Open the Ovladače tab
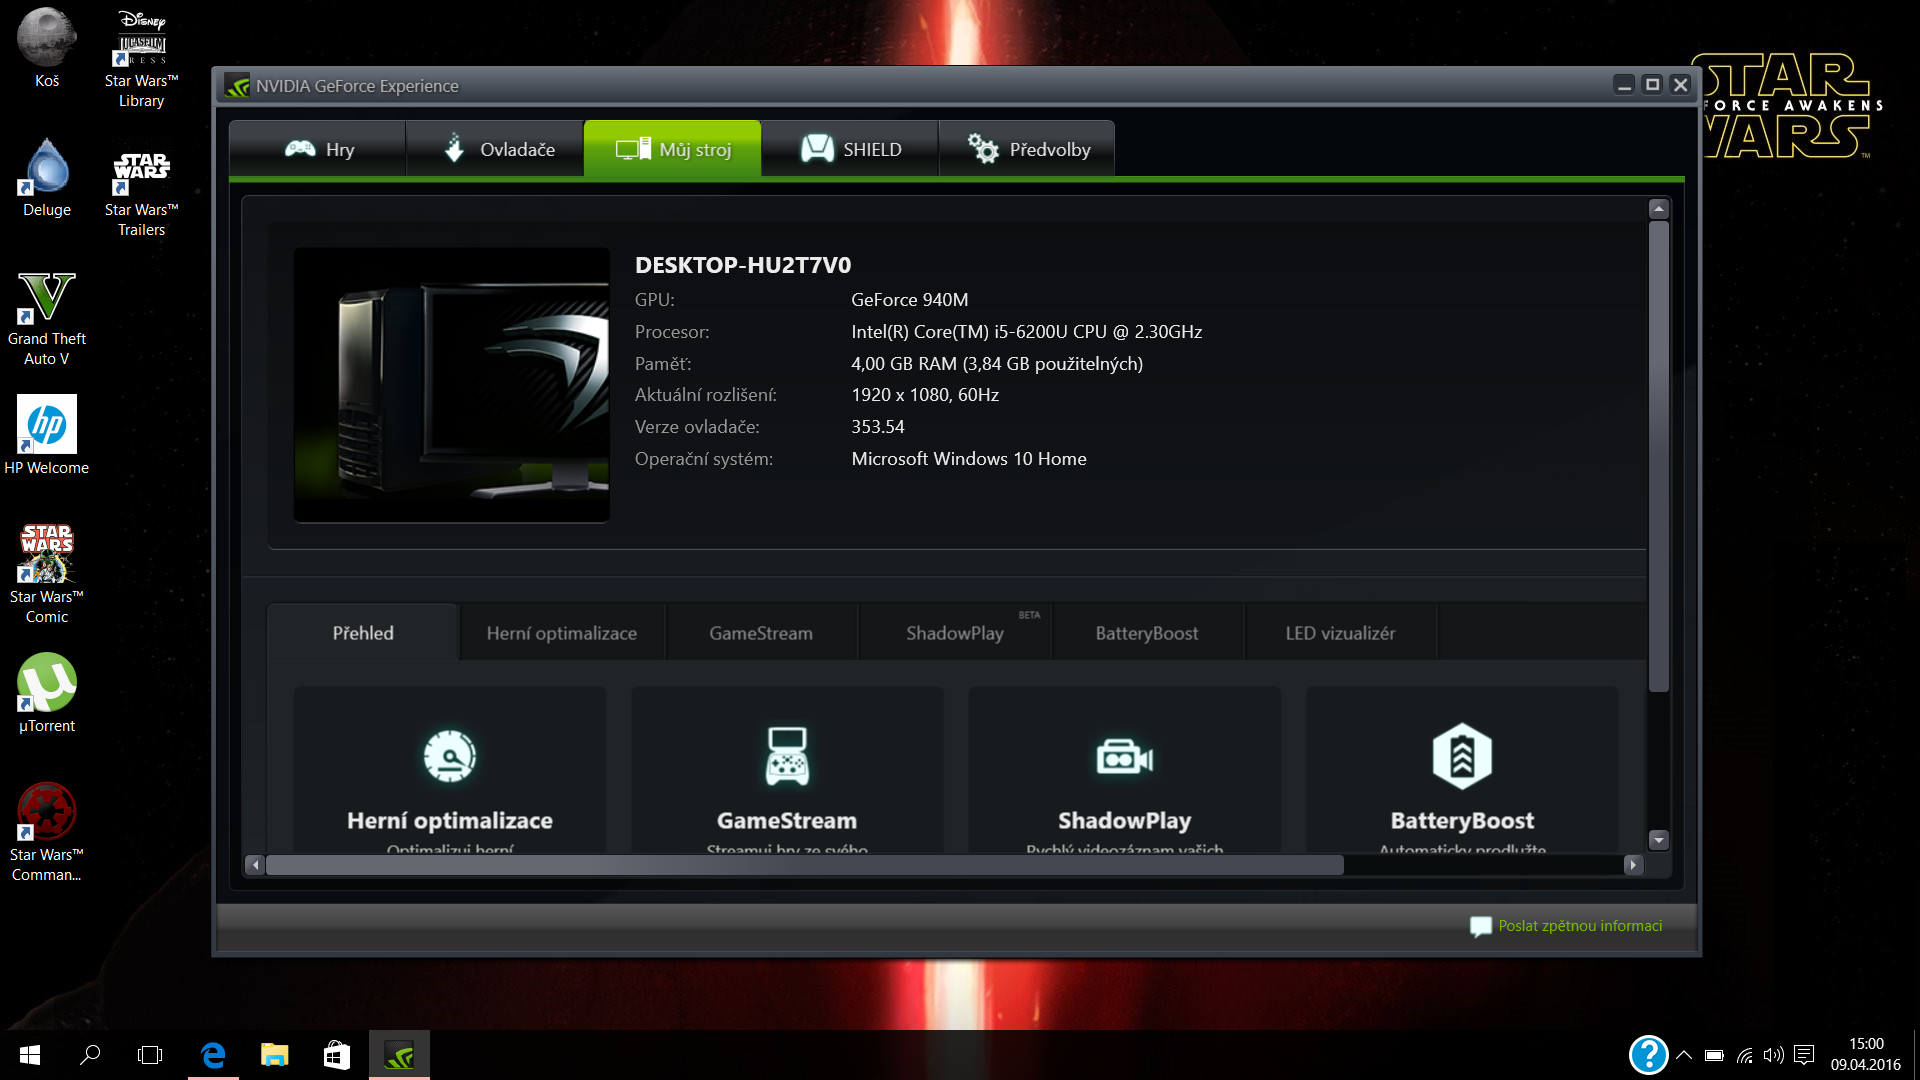 [495, 149]
